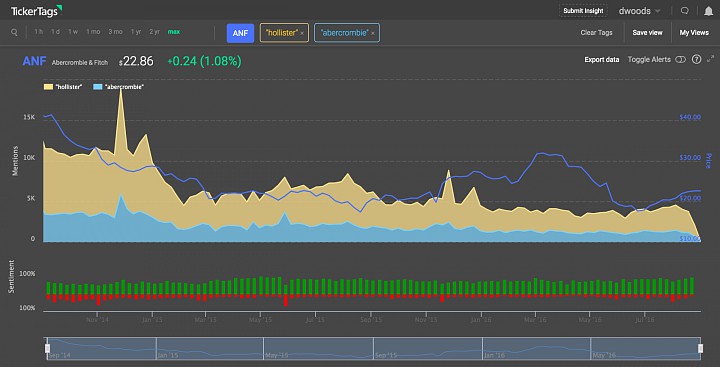This screenshot has width=720, height=367.
Task: Select the max time range
Action: [174, 32]
